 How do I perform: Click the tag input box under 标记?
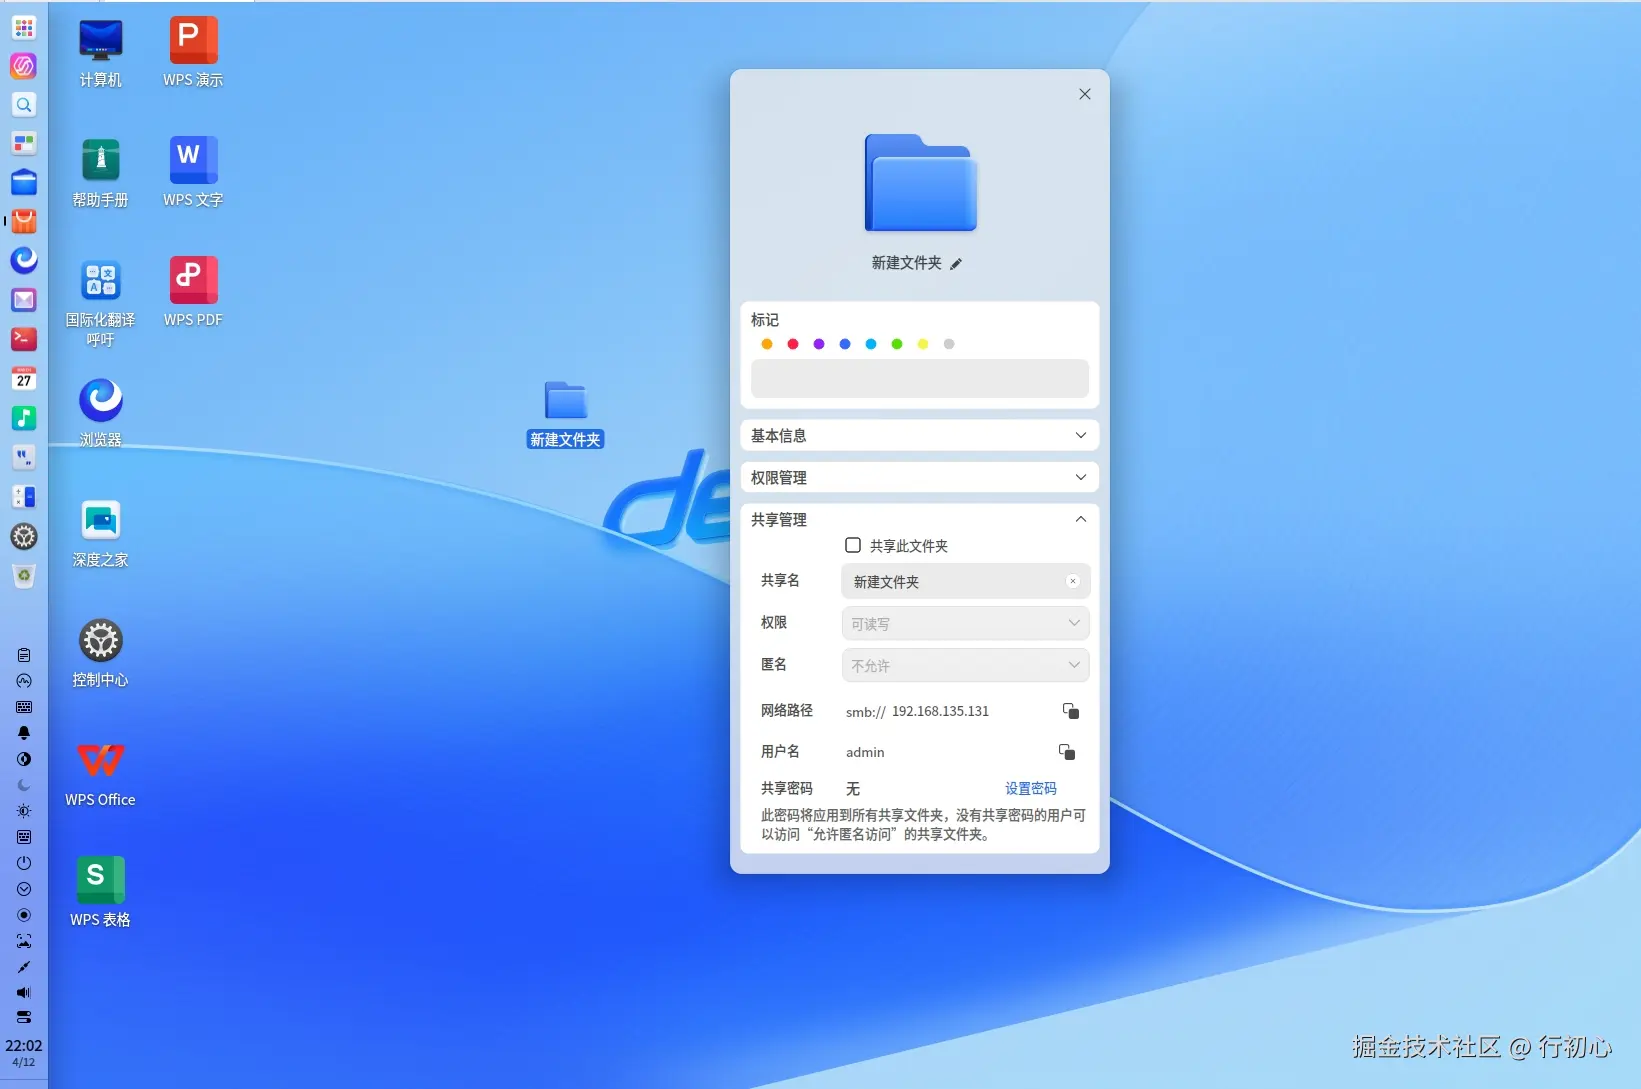click(x=920, y=379)
